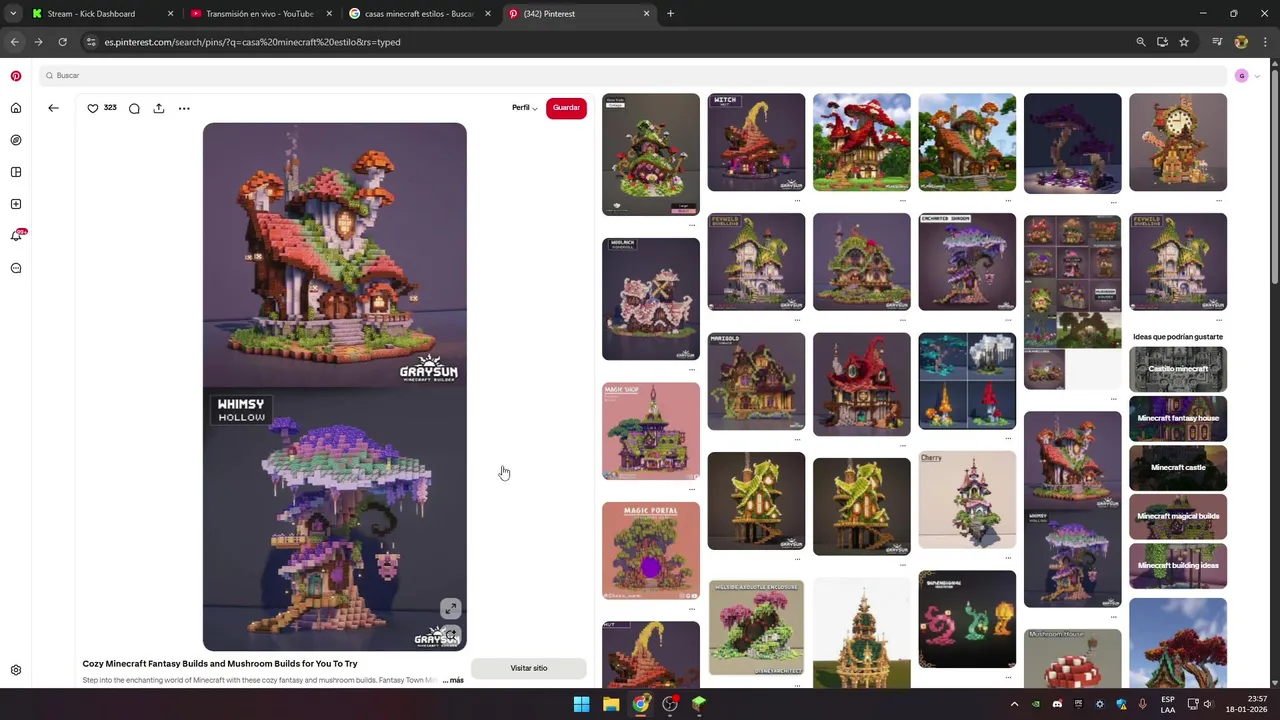Open the Castillo minecraft suggestion

1178,369
